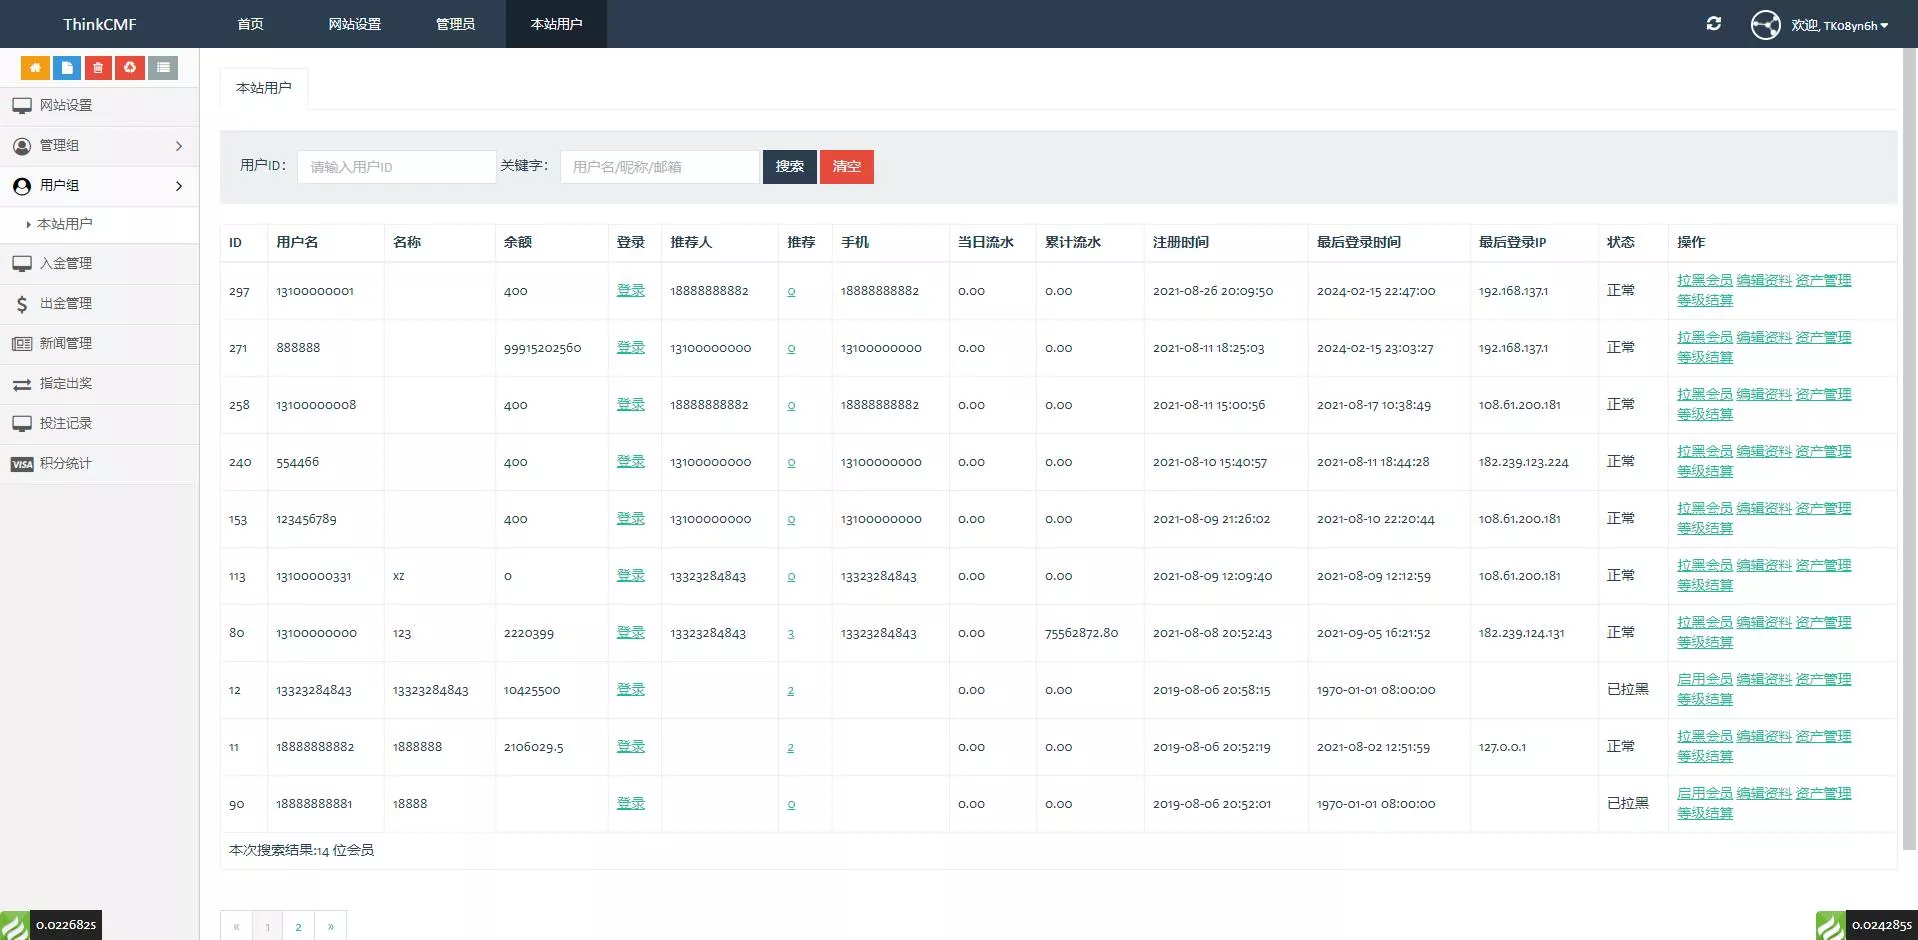Collapse the 用户组 sidebar chevron
Screen dimensions: 1918x940
click(179, 186)
